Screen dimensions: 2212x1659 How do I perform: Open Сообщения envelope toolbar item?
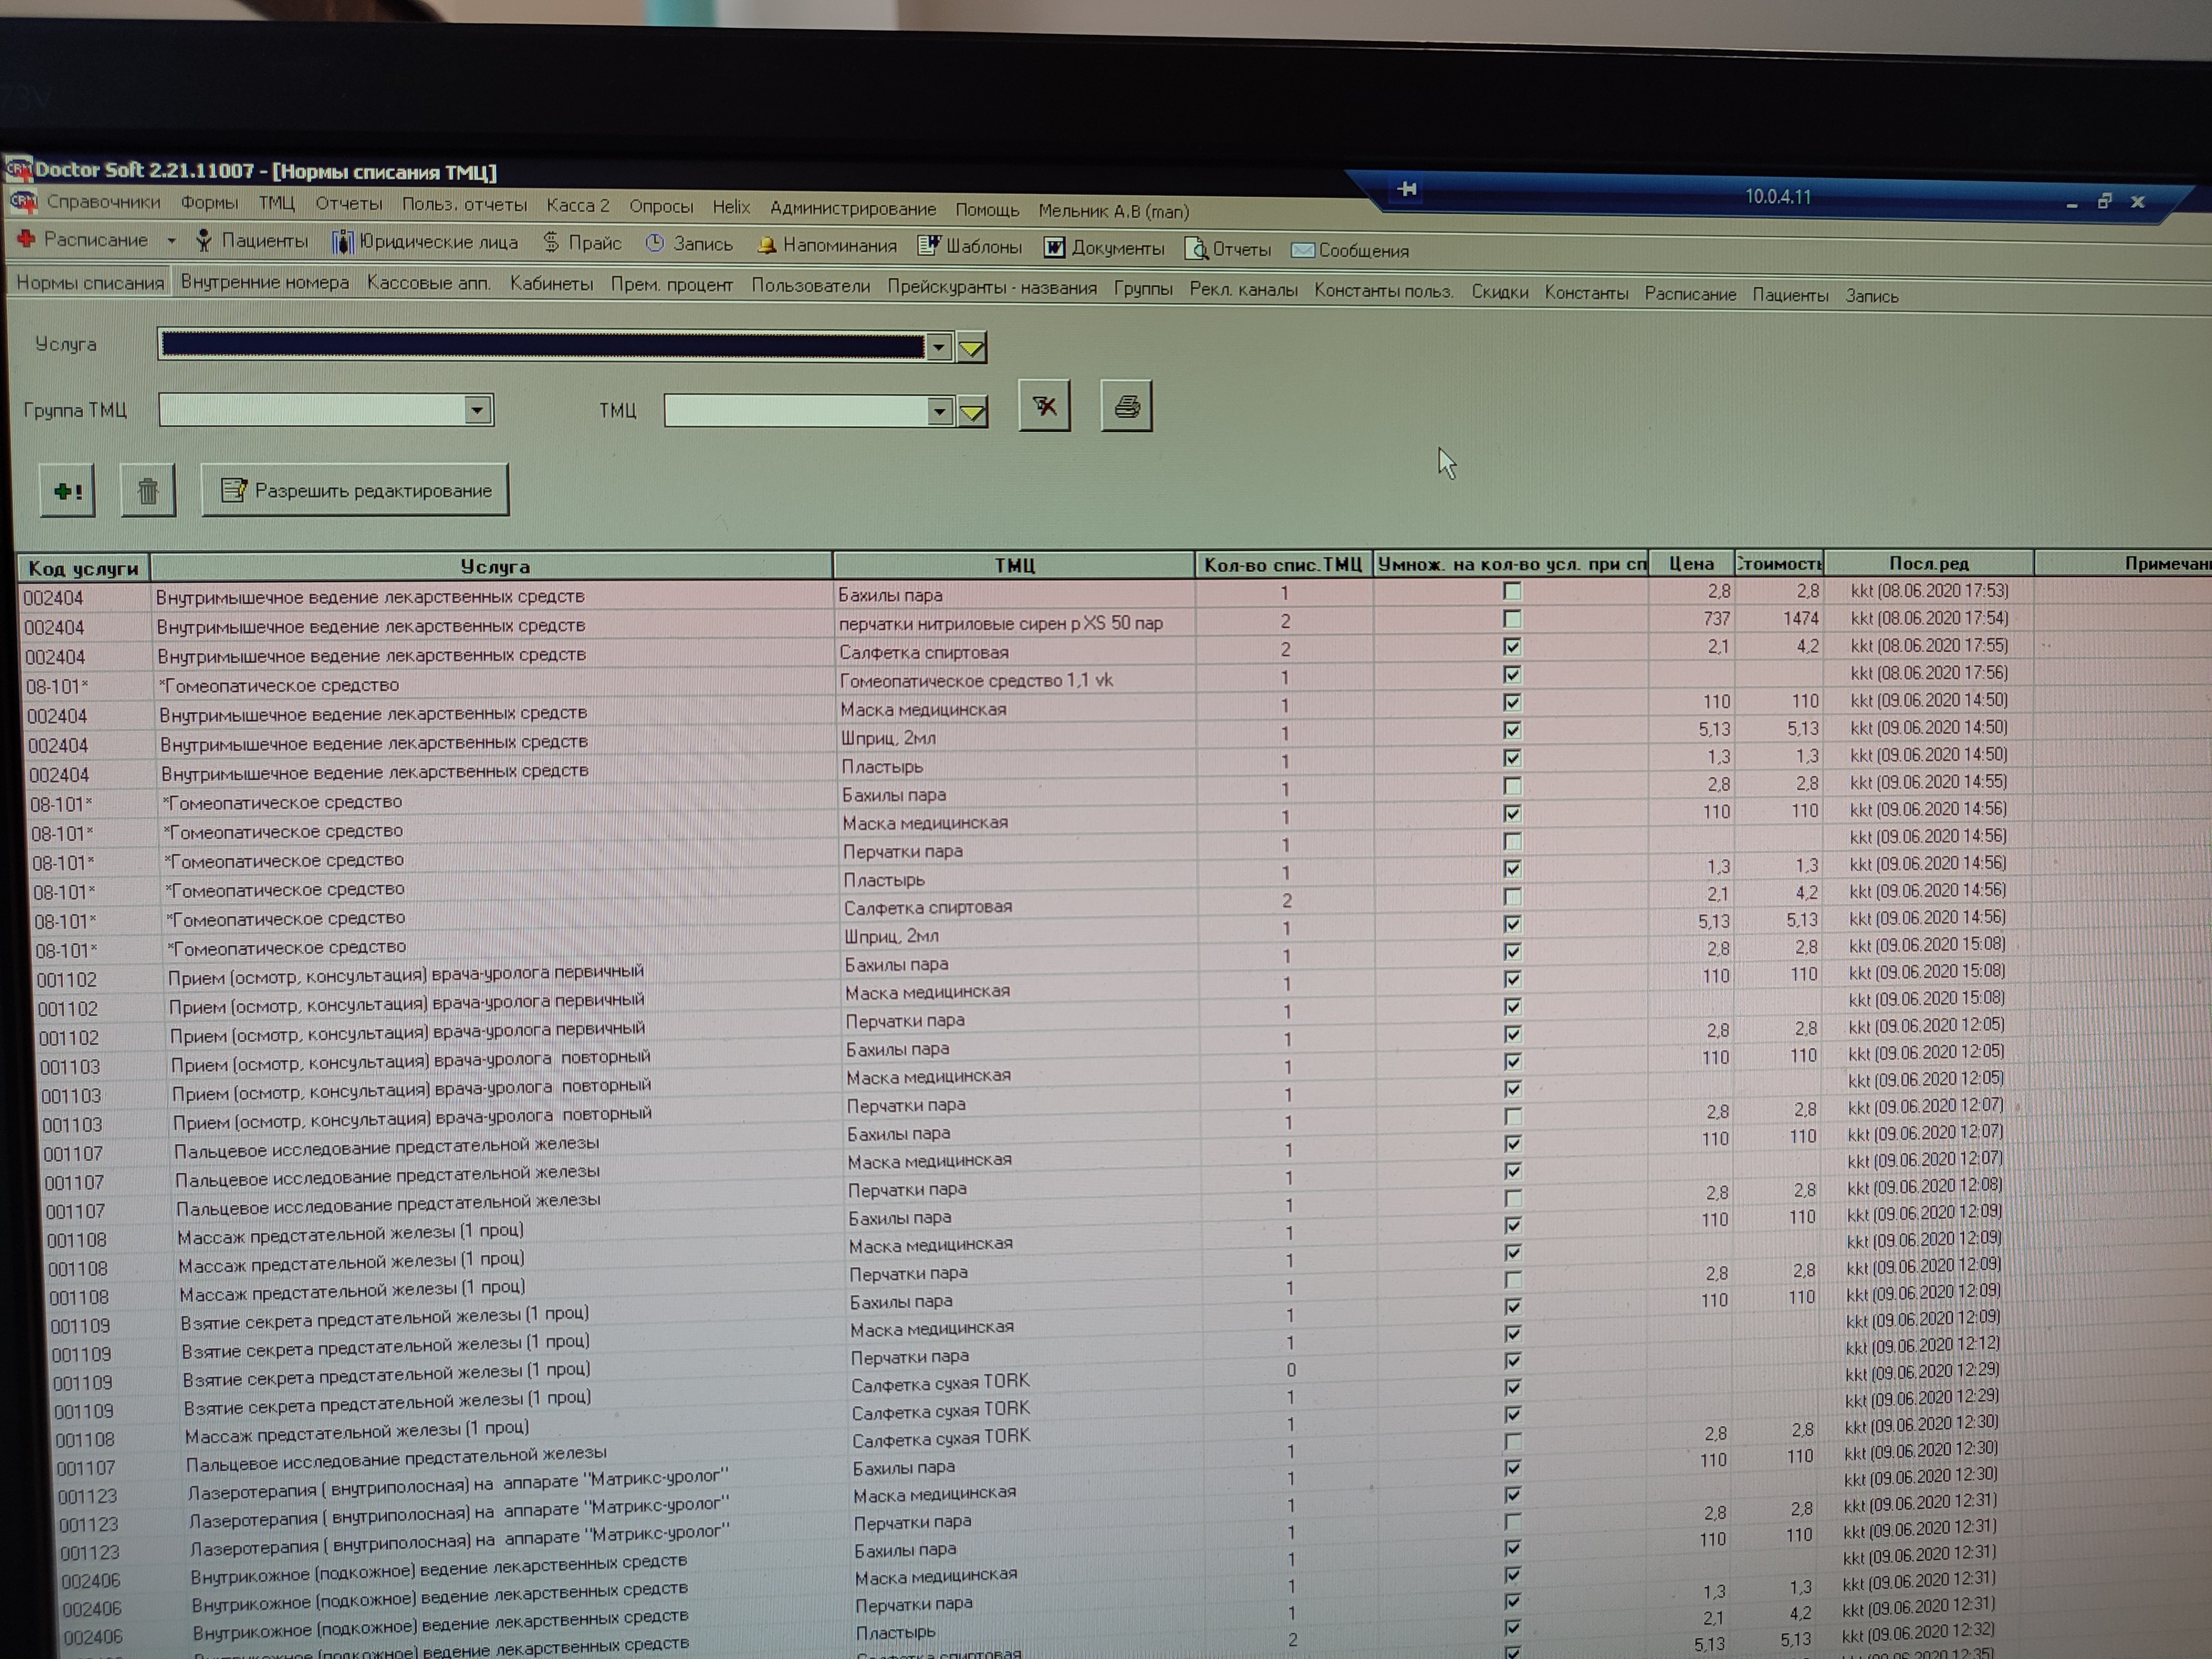pos(1350,251)
